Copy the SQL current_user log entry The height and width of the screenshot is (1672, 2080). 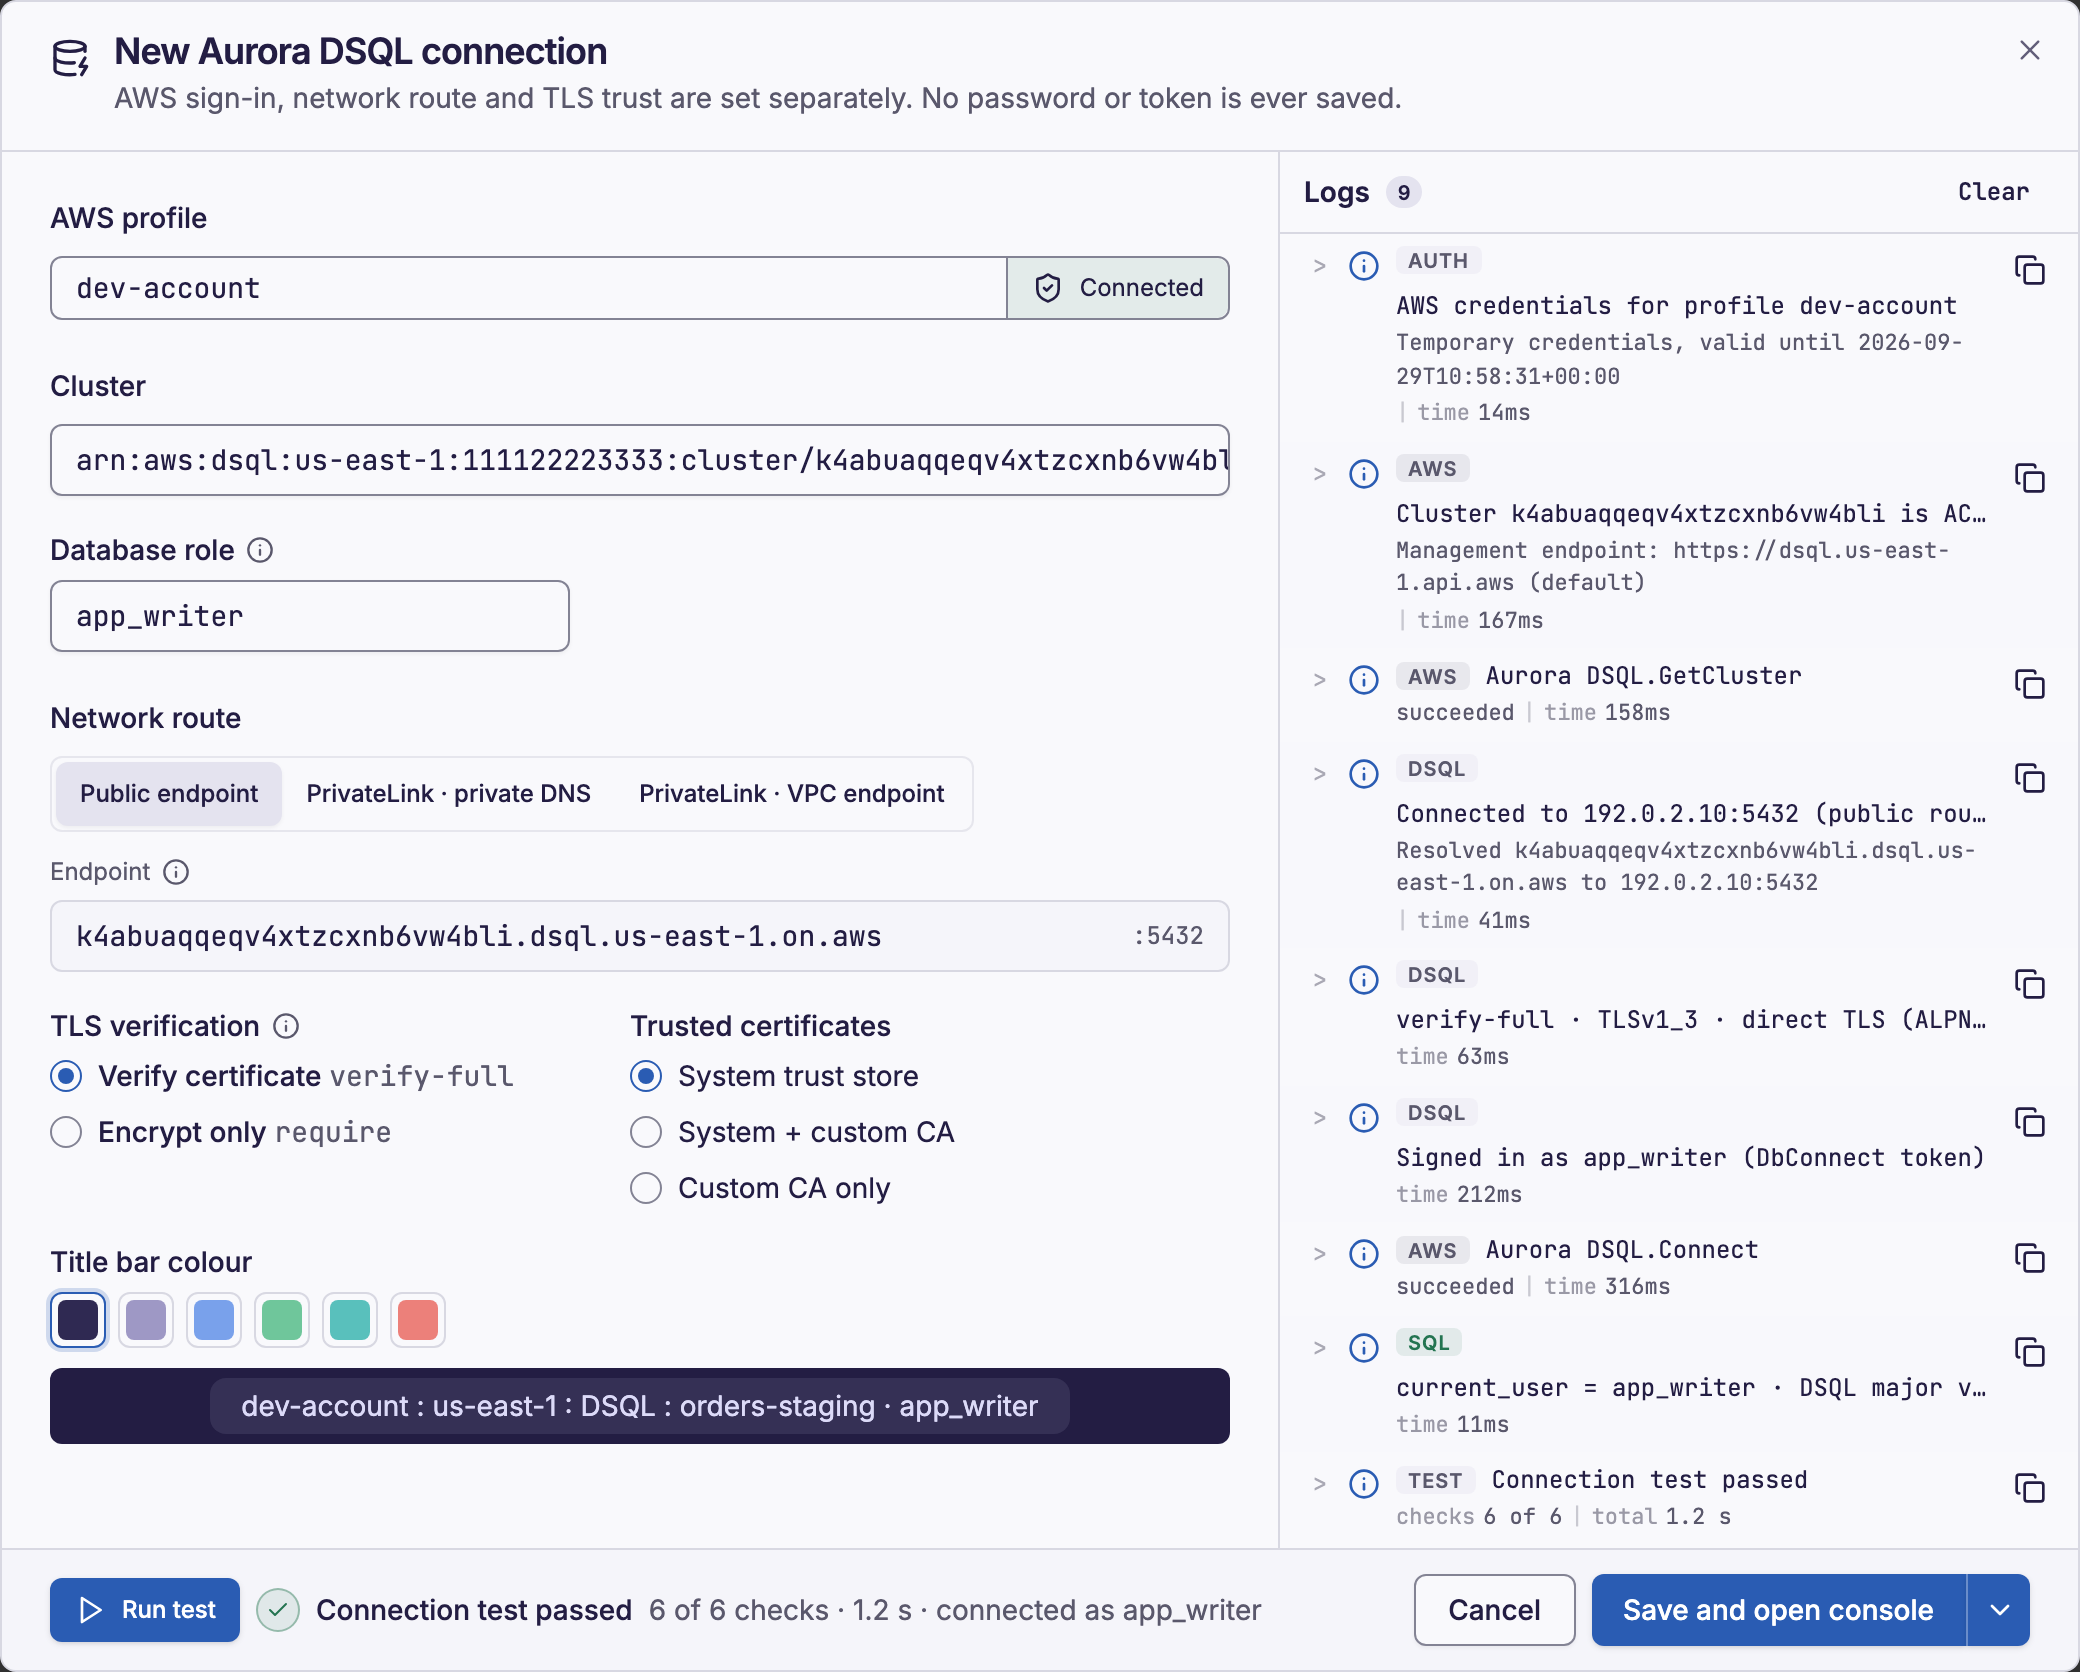coord(2029,1352)
